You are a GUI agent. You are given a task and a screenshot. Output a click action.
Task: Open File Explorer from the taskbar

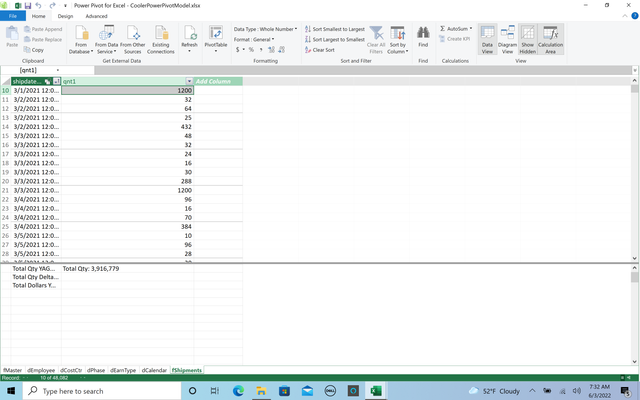261,391
